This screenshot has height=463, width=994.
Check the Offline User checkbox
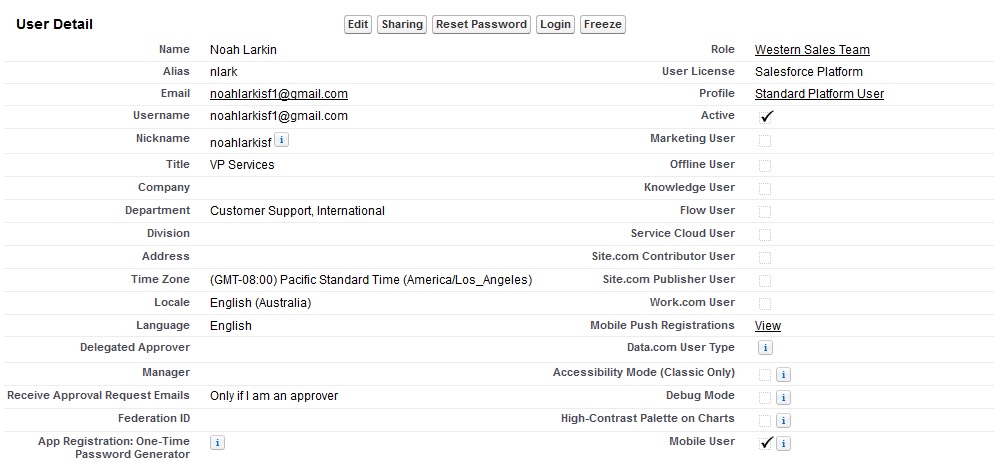[x=765, y=165]
